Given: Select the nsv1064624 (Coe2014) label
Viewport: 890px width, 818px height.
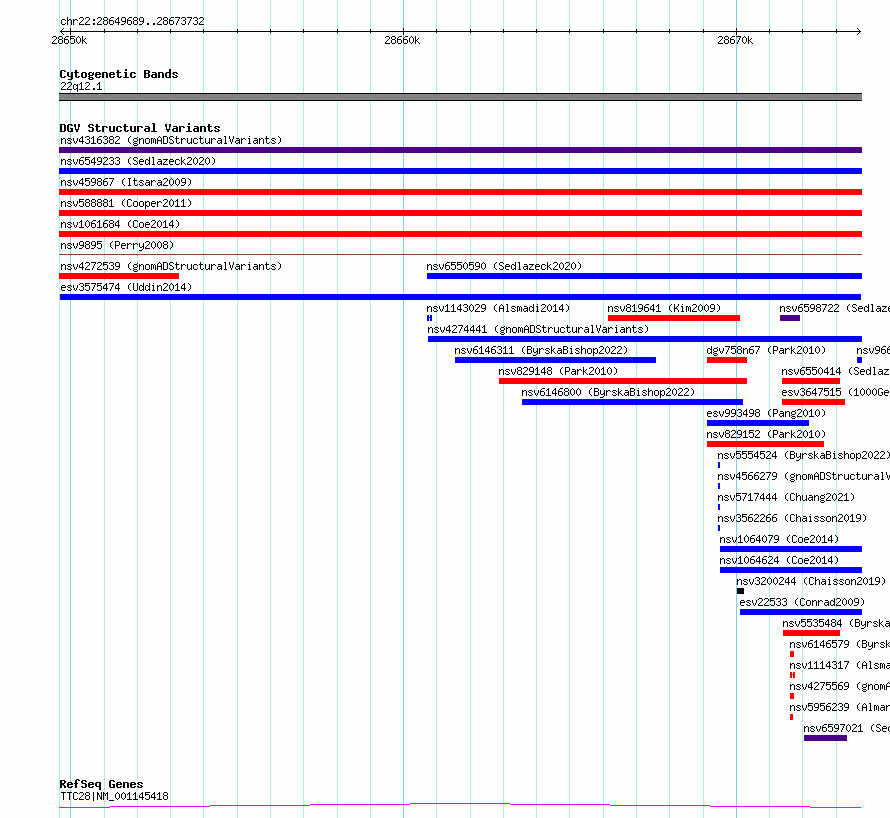Looking at the screenshot, I should [x=779, y=560].
